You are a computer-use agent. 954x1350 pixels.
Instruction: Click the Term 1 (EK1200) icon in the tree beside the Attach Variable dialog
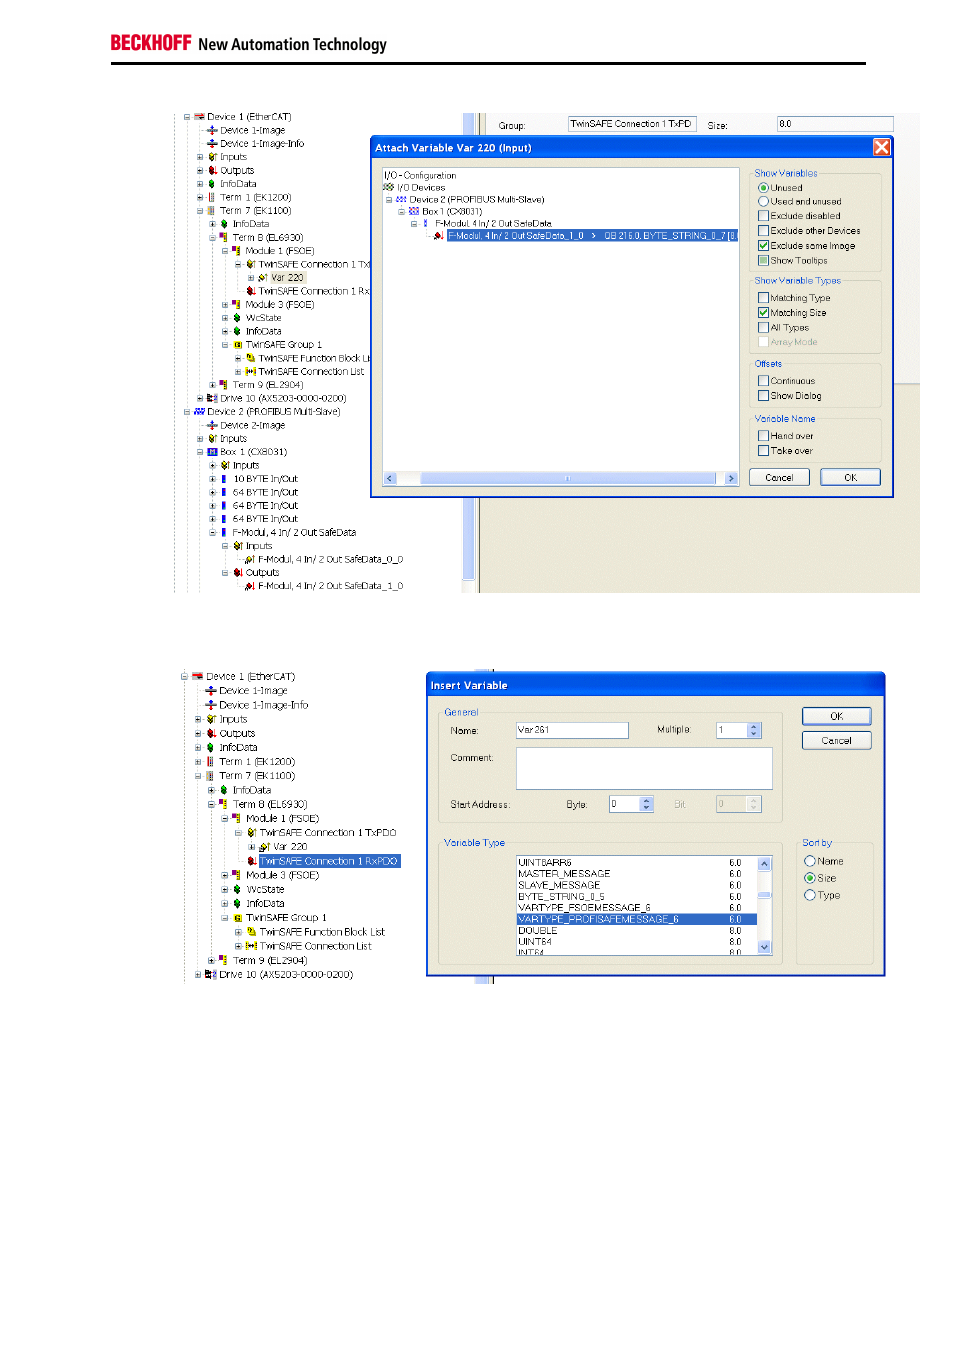[211, 198]
